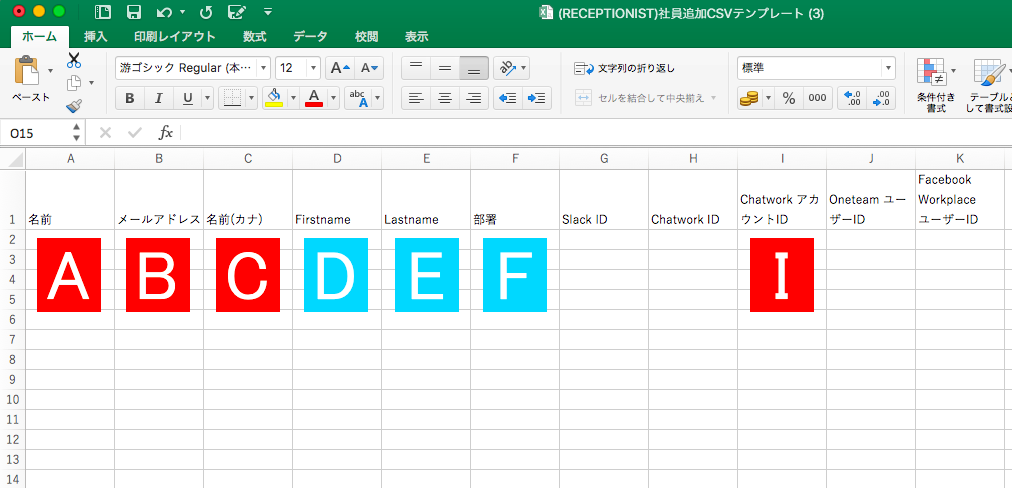Toggle bottom vertical alignment
This screenshot has width=1012, height=488.
[474, 68]
